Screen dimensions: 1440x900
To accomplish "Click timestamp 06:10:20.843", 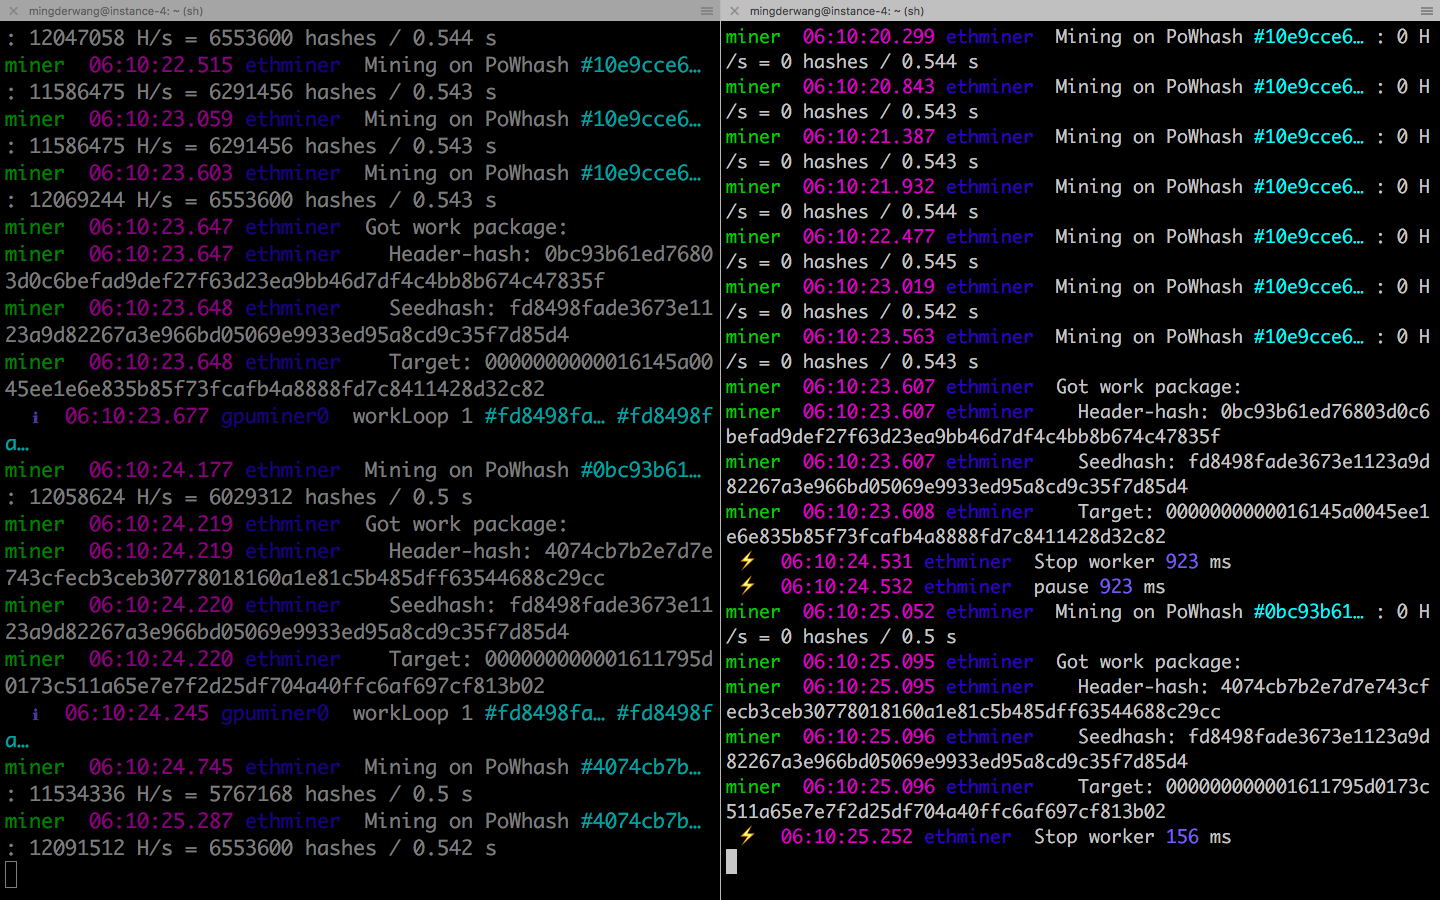I will click(869, 87).
